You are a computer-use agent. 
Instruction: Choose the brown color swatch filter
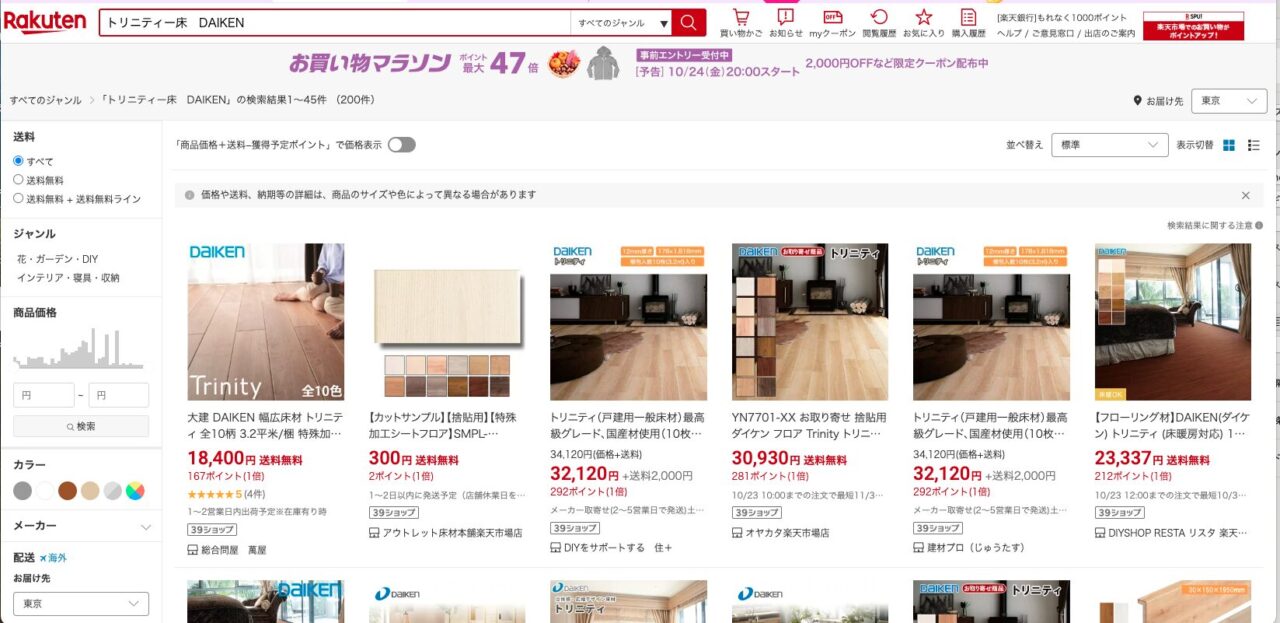[x=67, y=490]
